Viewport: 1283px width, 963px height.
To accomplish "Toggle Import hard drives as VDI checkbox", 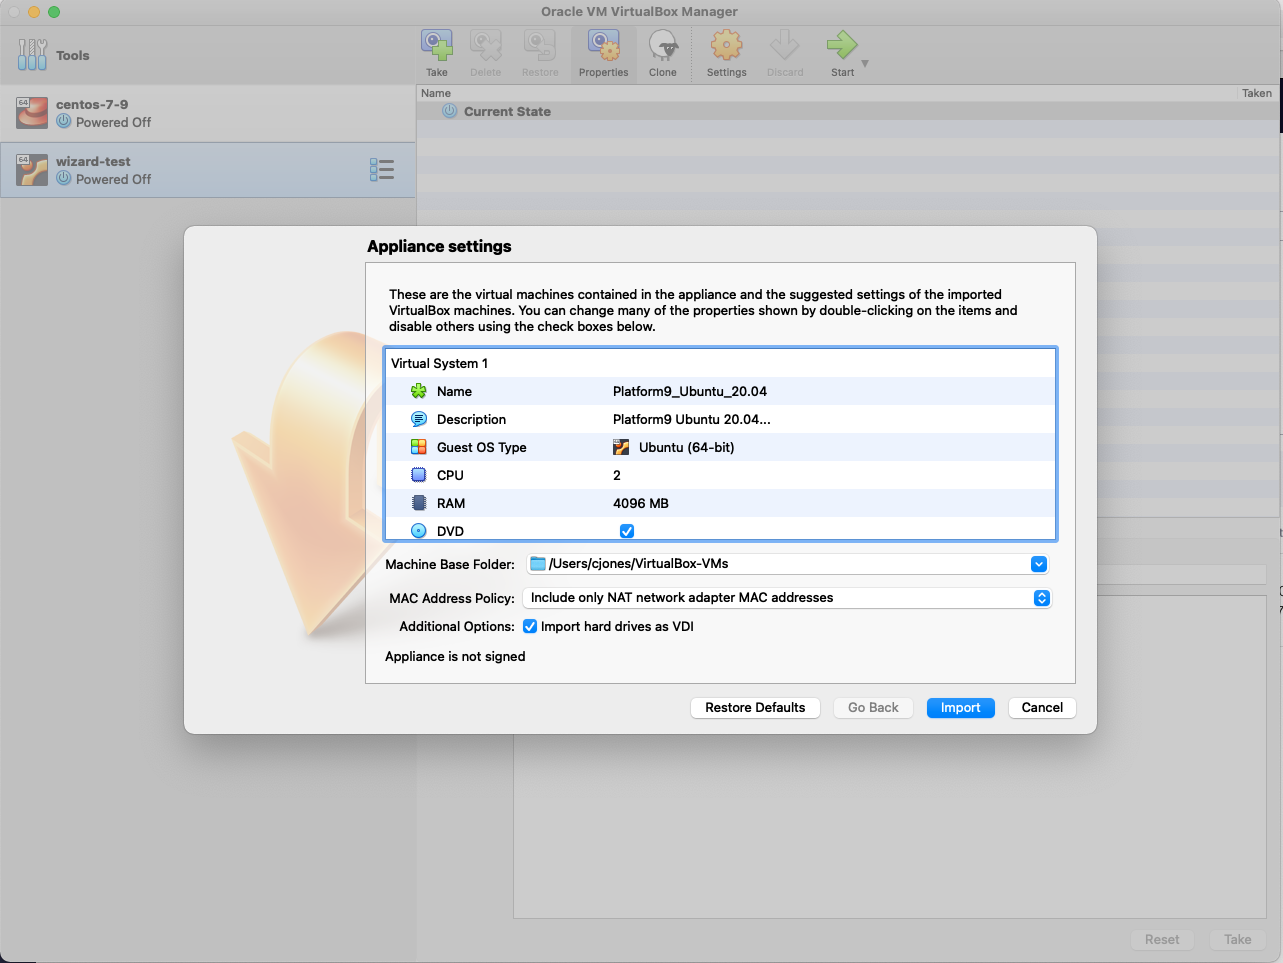I will 530,627.
